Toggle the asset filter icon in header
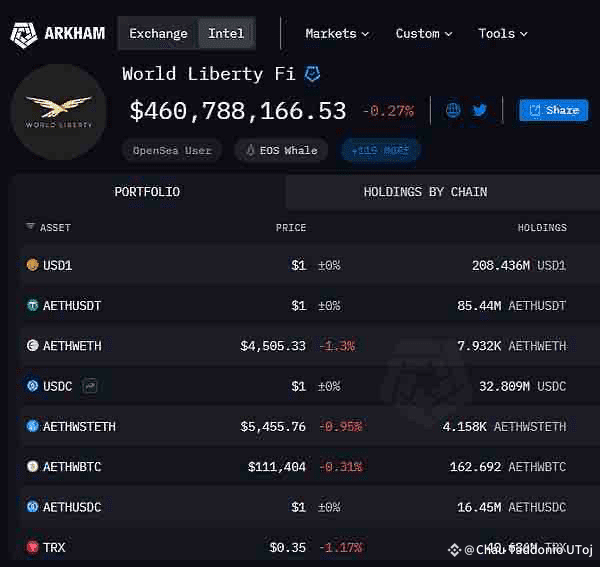Image resolution: width=600 pixels, height=567 pixels. (x=30, y=226)
